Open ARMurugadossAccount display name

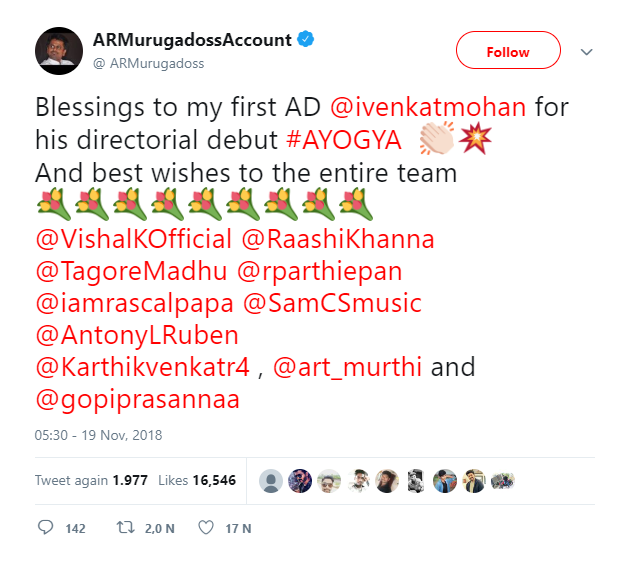(191, 41)
